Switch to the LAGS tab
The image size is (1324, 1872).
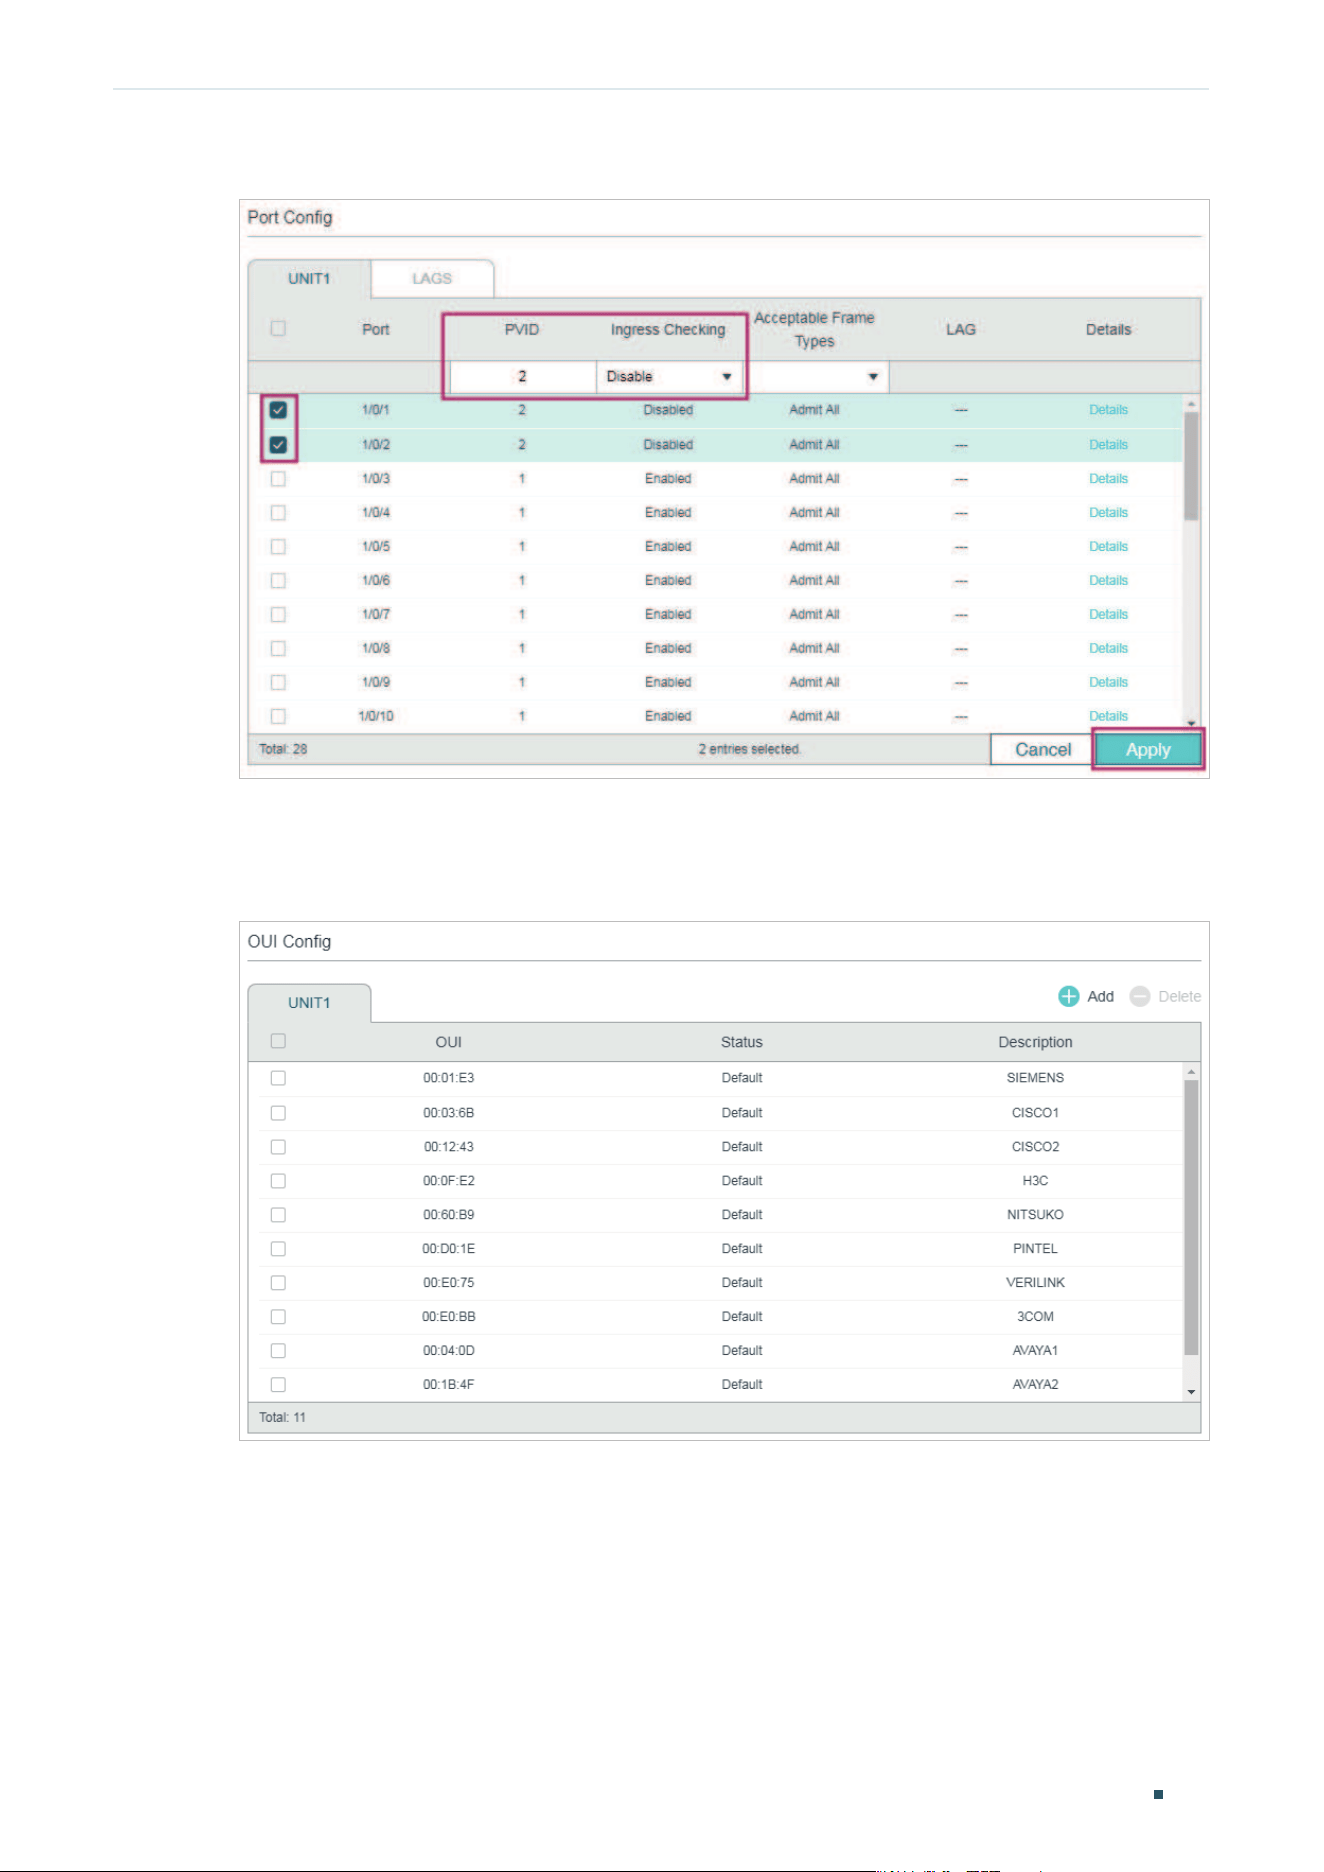click(x=432, y=279)
